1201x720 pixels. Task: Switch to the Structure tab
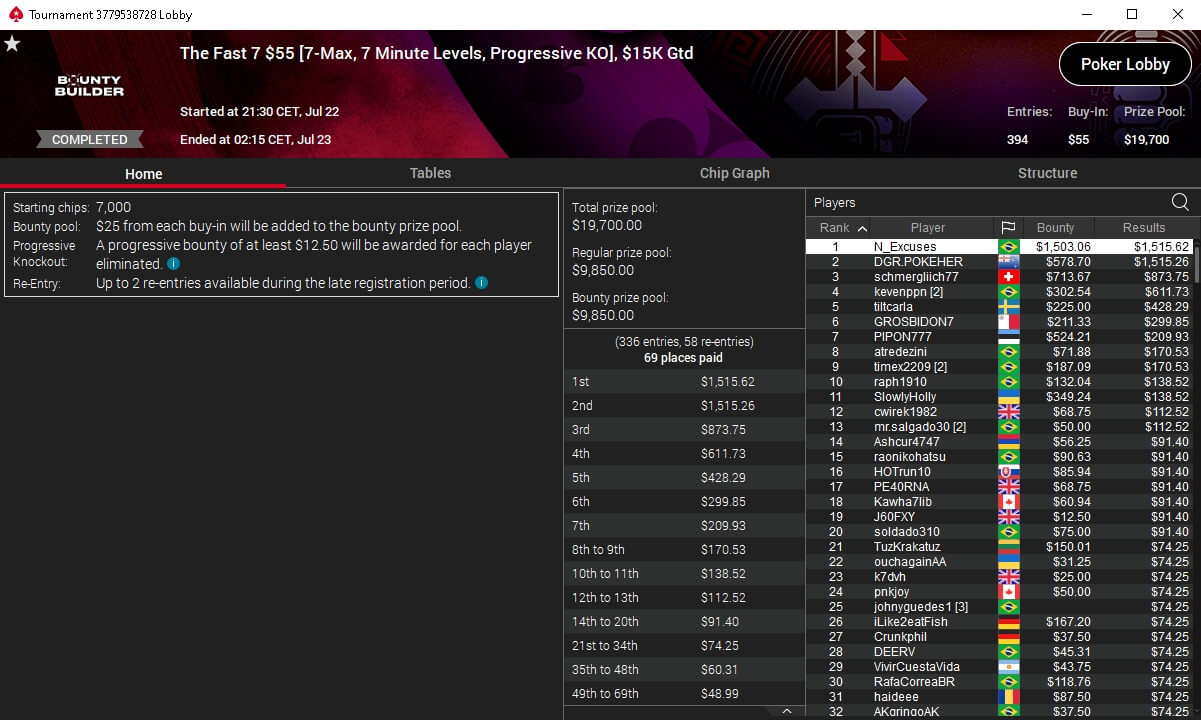pos(1047,173)
